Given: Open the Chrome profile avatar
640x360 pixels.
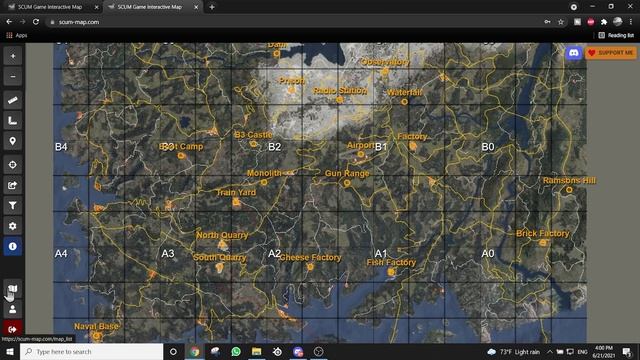Looking at the screenshot, I should tap(618, 22).
